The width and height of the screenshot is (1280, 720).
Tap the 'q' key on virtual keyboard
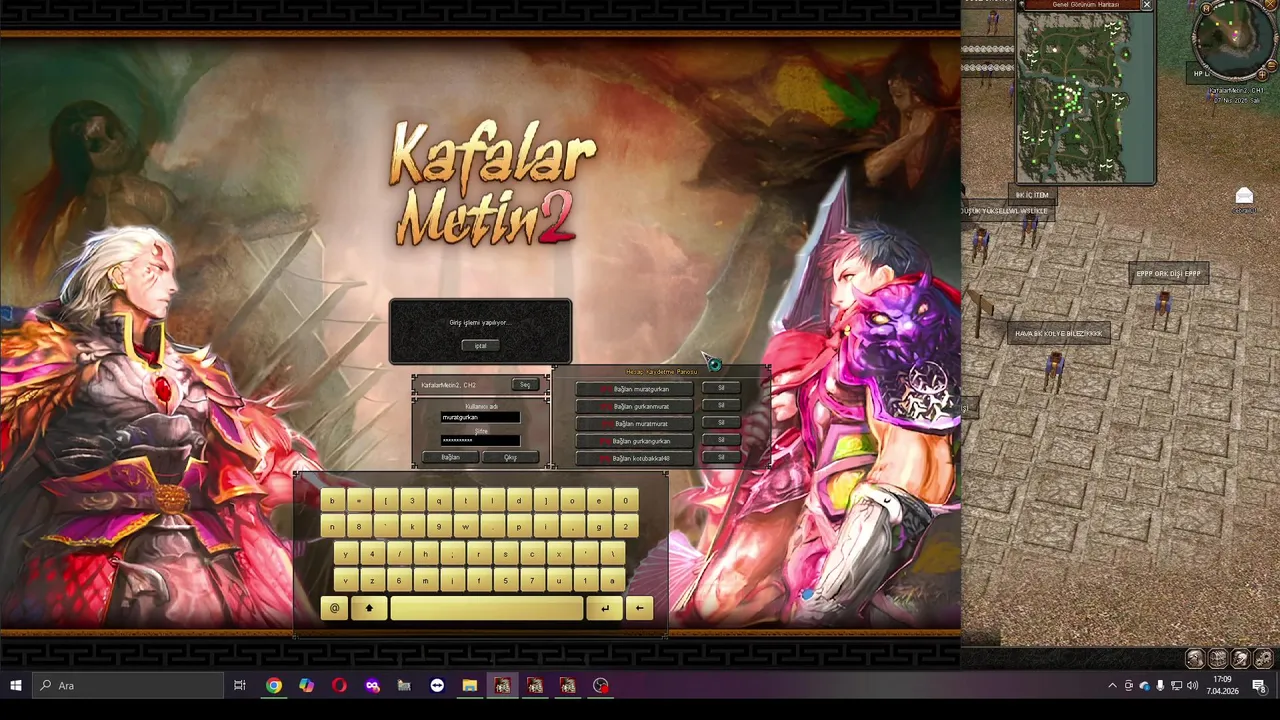(440, 500)
